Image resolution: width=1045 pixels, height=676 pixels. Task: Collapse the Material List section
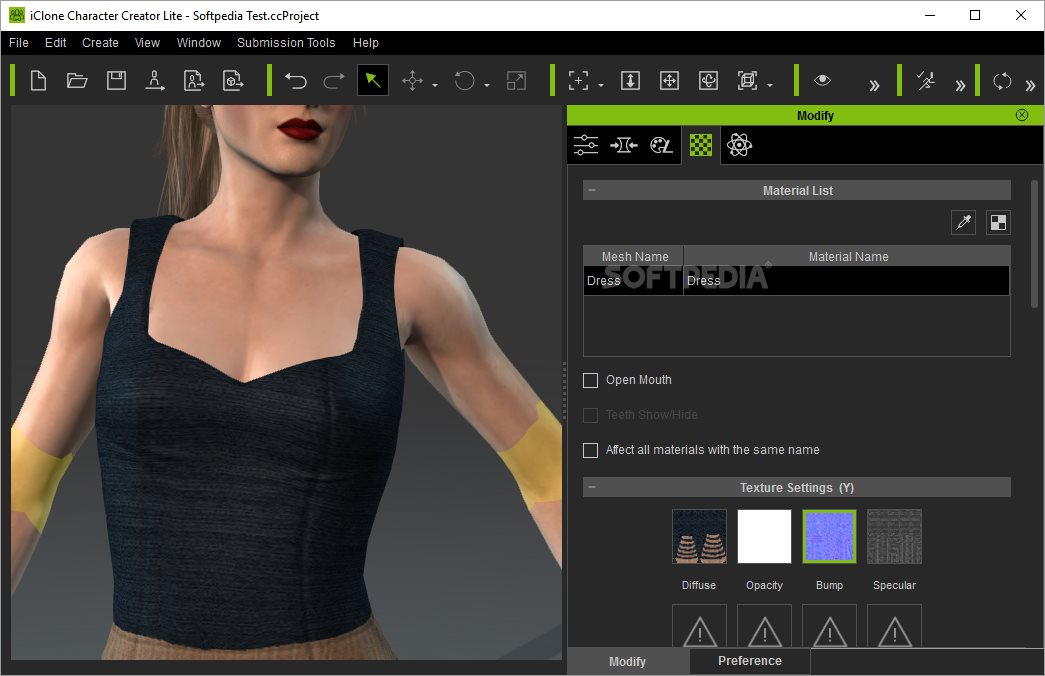592,191
